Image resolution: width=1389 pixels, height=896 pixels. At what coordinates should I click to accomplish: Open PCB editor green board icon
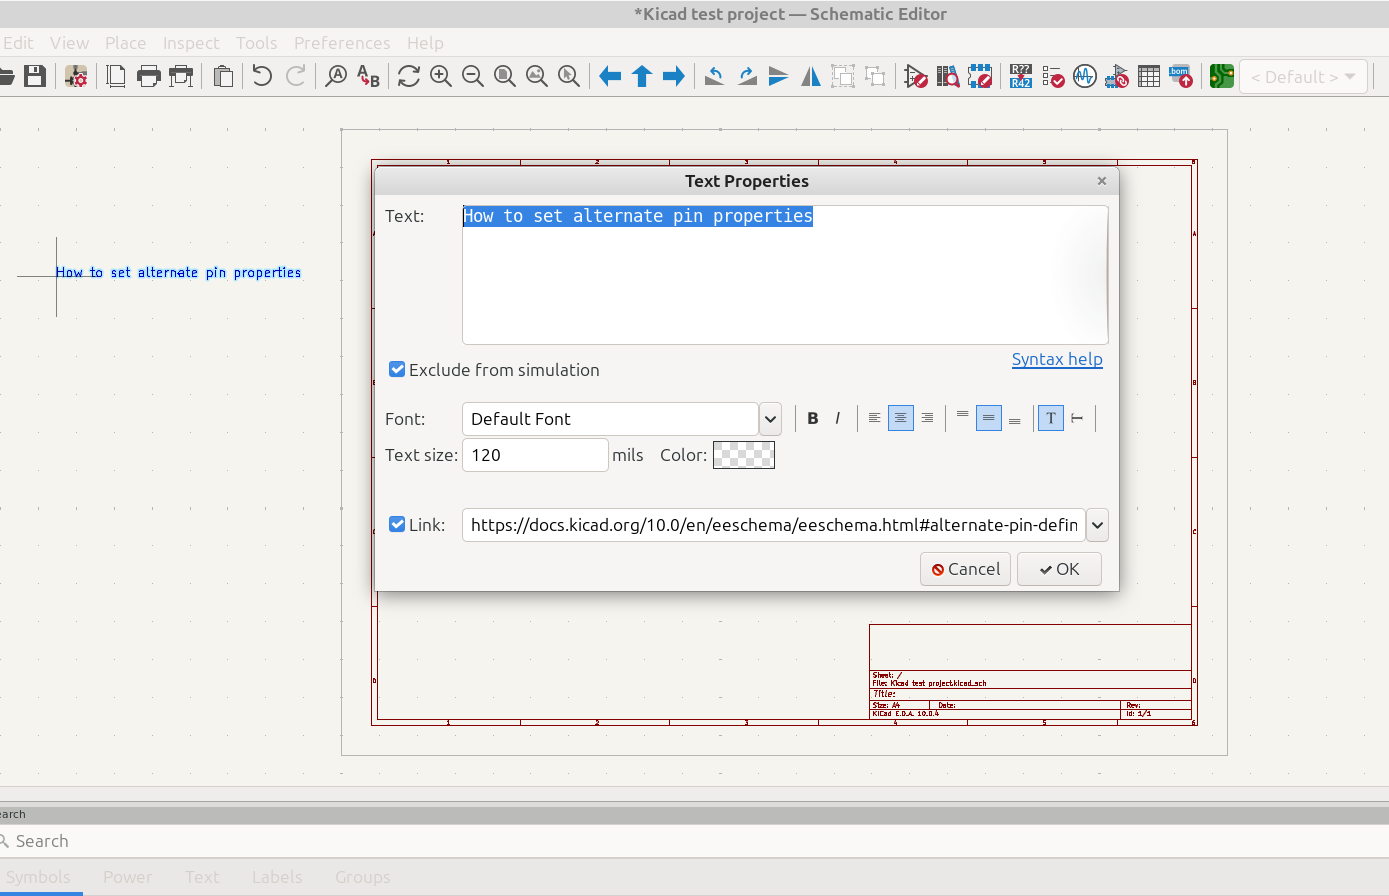point(1221,76)
